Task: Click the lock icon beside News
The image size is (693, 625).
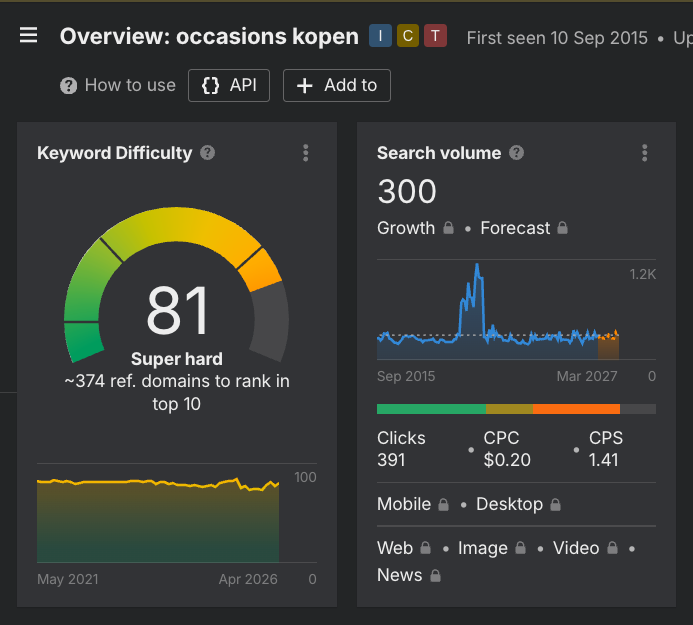Action: point(435,575)
